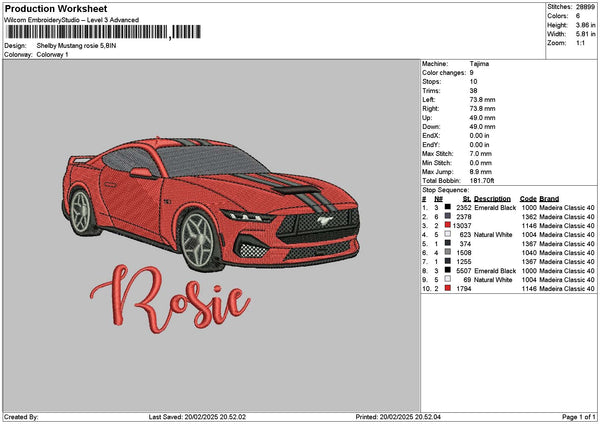
Task: Click the 'Left:' measurement label
Action: tap(428, 100)
